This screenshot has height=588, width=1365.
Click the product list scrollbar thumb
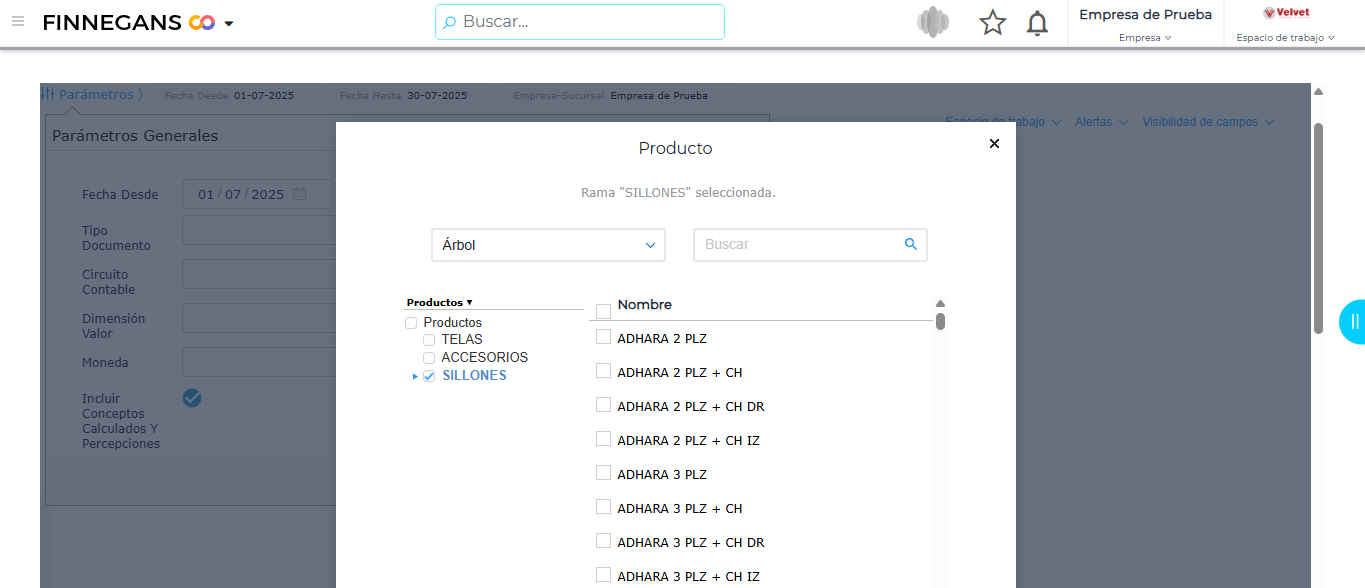click(940, 321)
